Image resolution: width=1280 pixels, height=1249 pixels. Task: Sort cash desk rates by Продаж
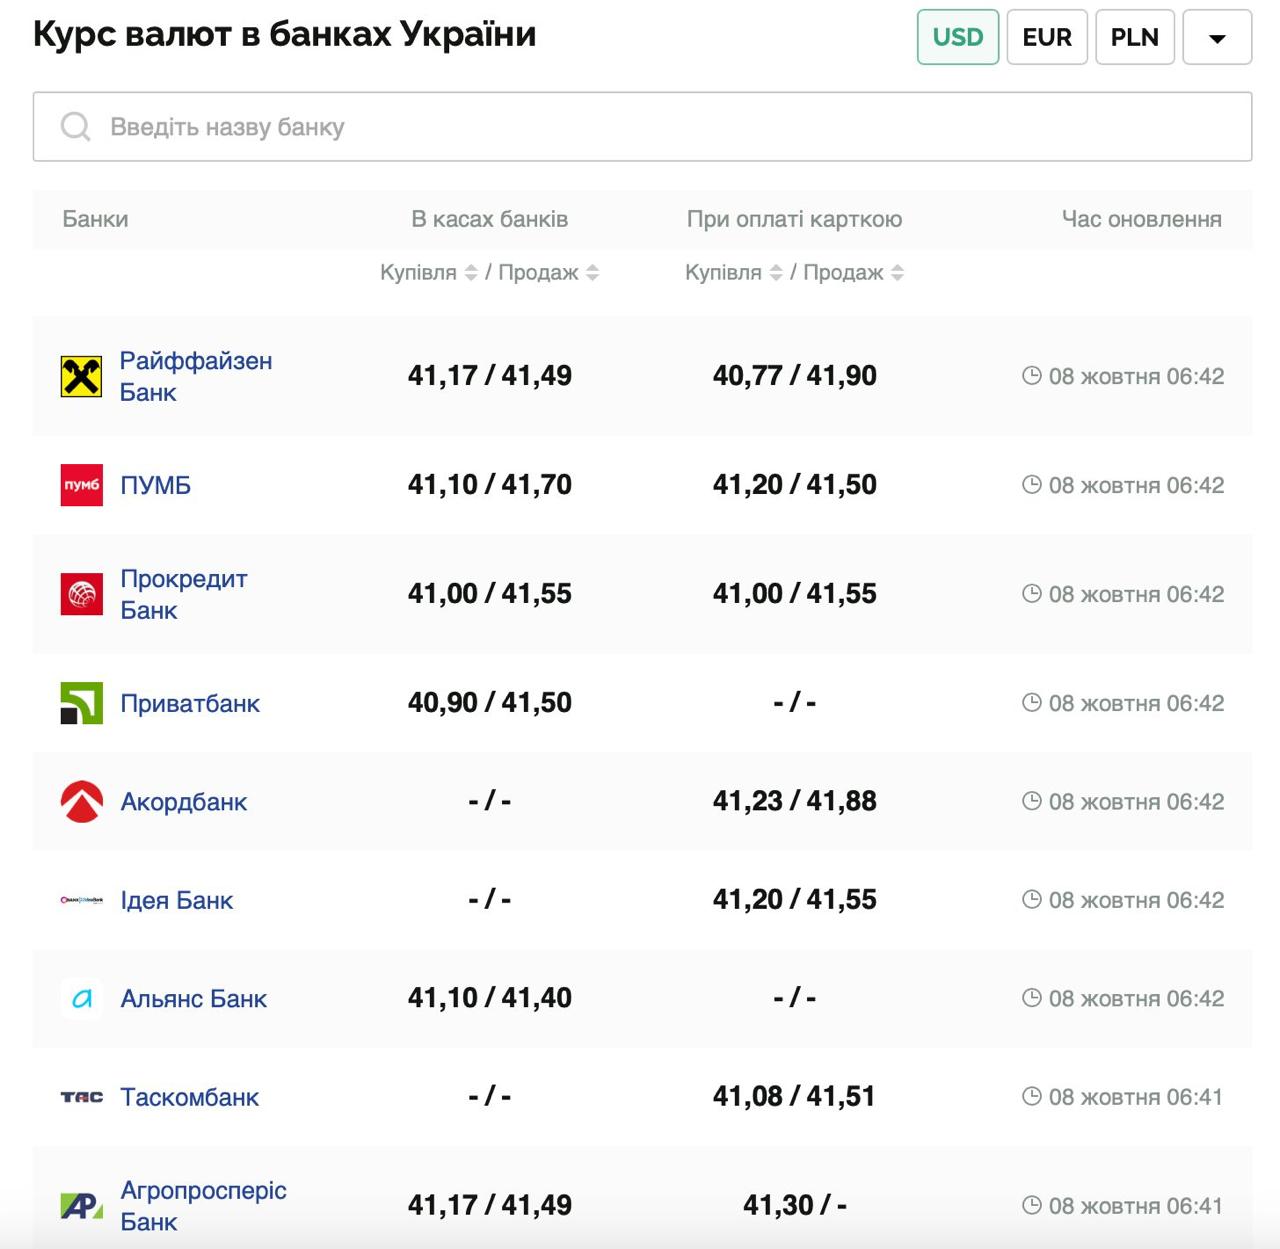tap(592, 273)
